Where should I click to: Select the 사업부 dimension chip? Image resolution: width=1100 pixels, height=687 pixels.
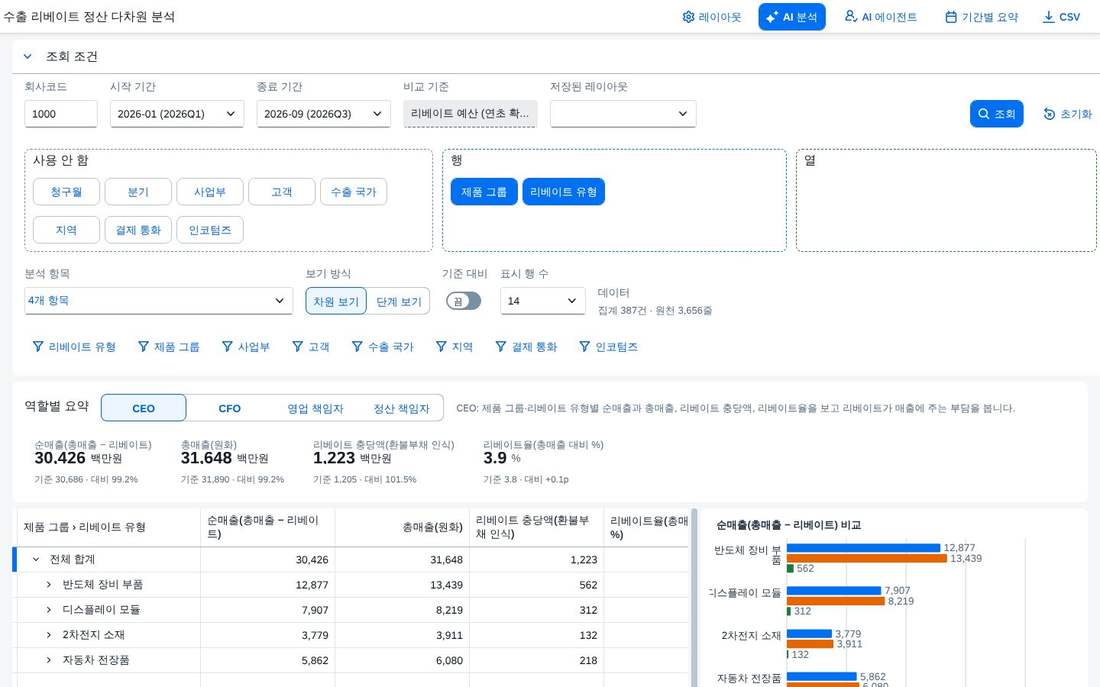click(x=210, y=192)
